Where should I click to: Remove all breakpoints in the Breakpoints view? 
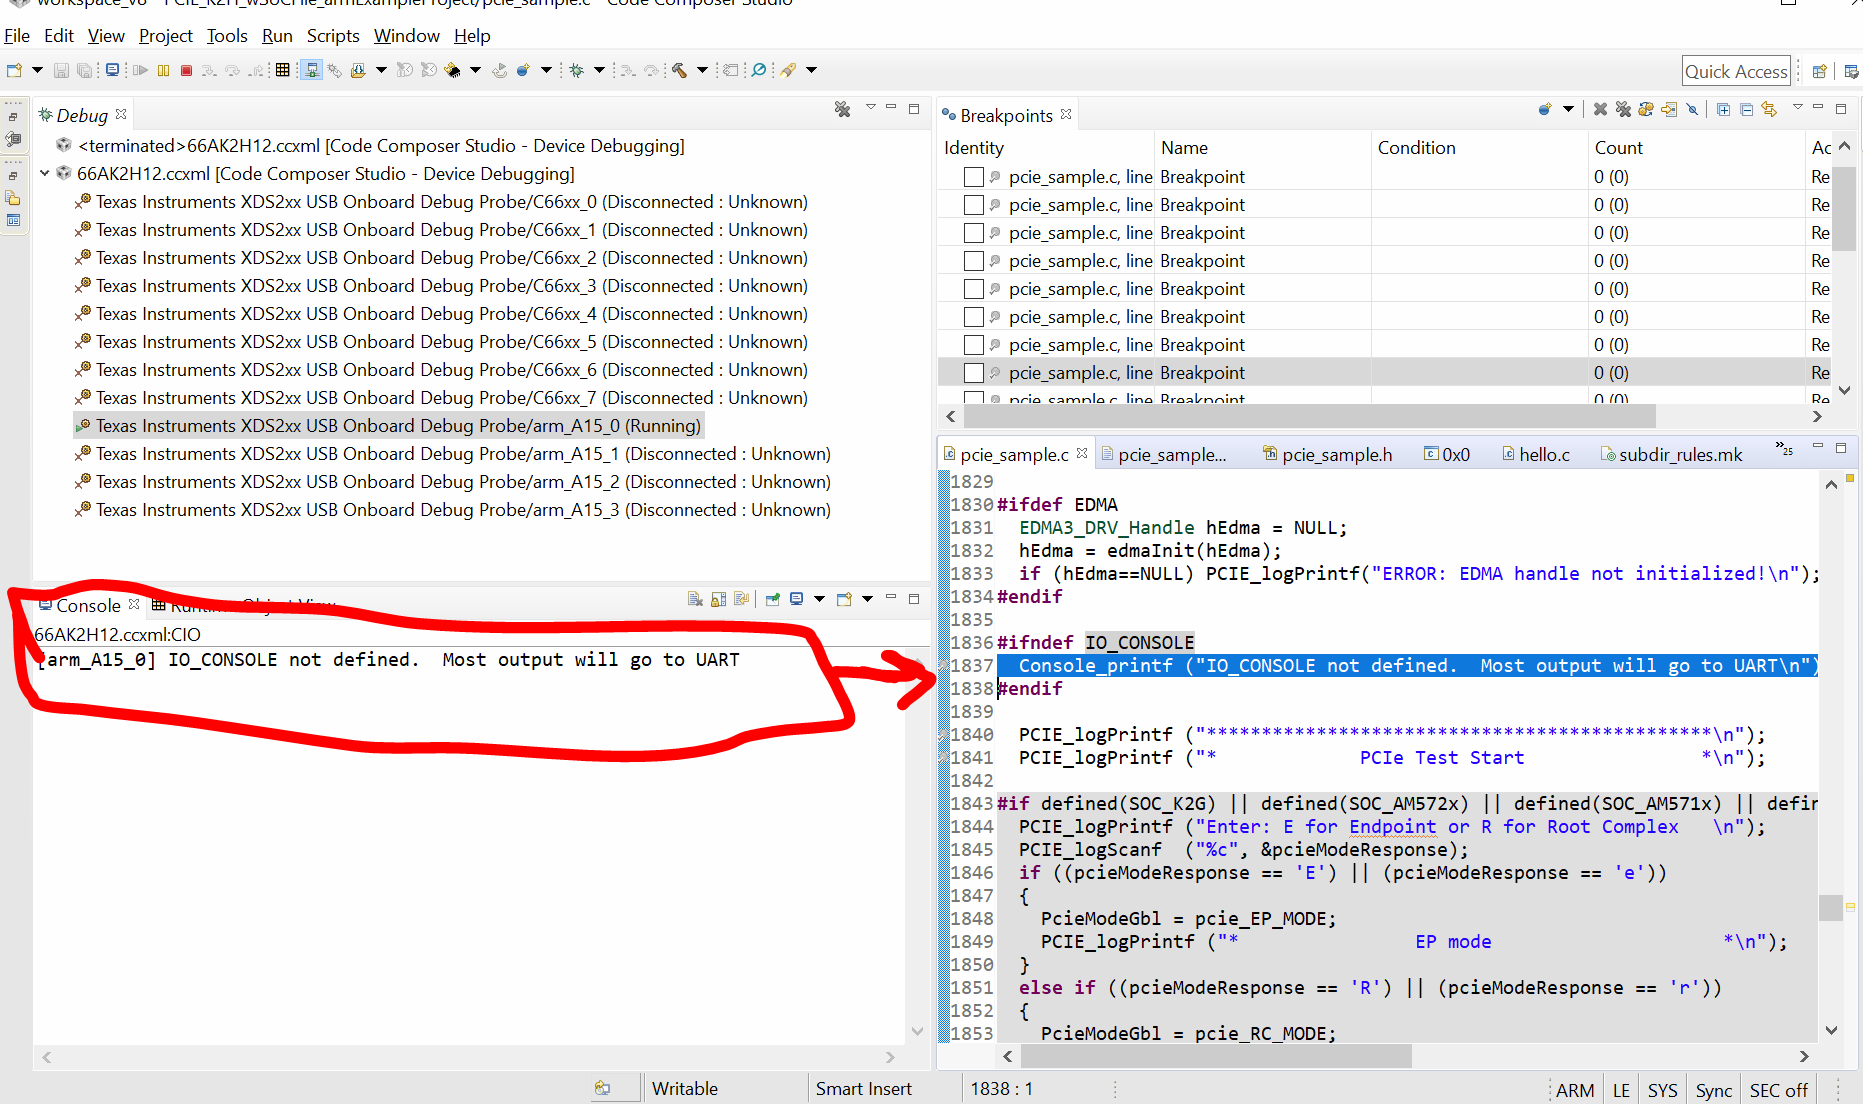[1622, 110]
